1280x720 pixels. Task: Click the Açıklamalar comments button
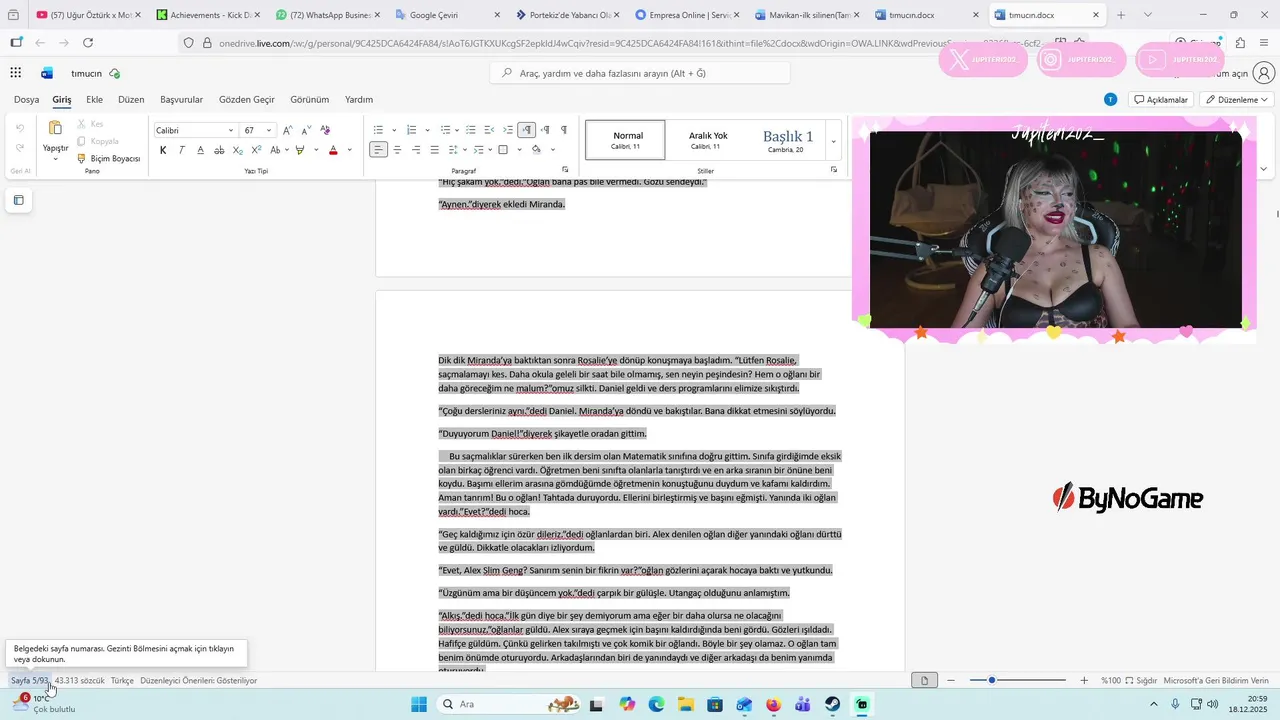[1160, 100]
